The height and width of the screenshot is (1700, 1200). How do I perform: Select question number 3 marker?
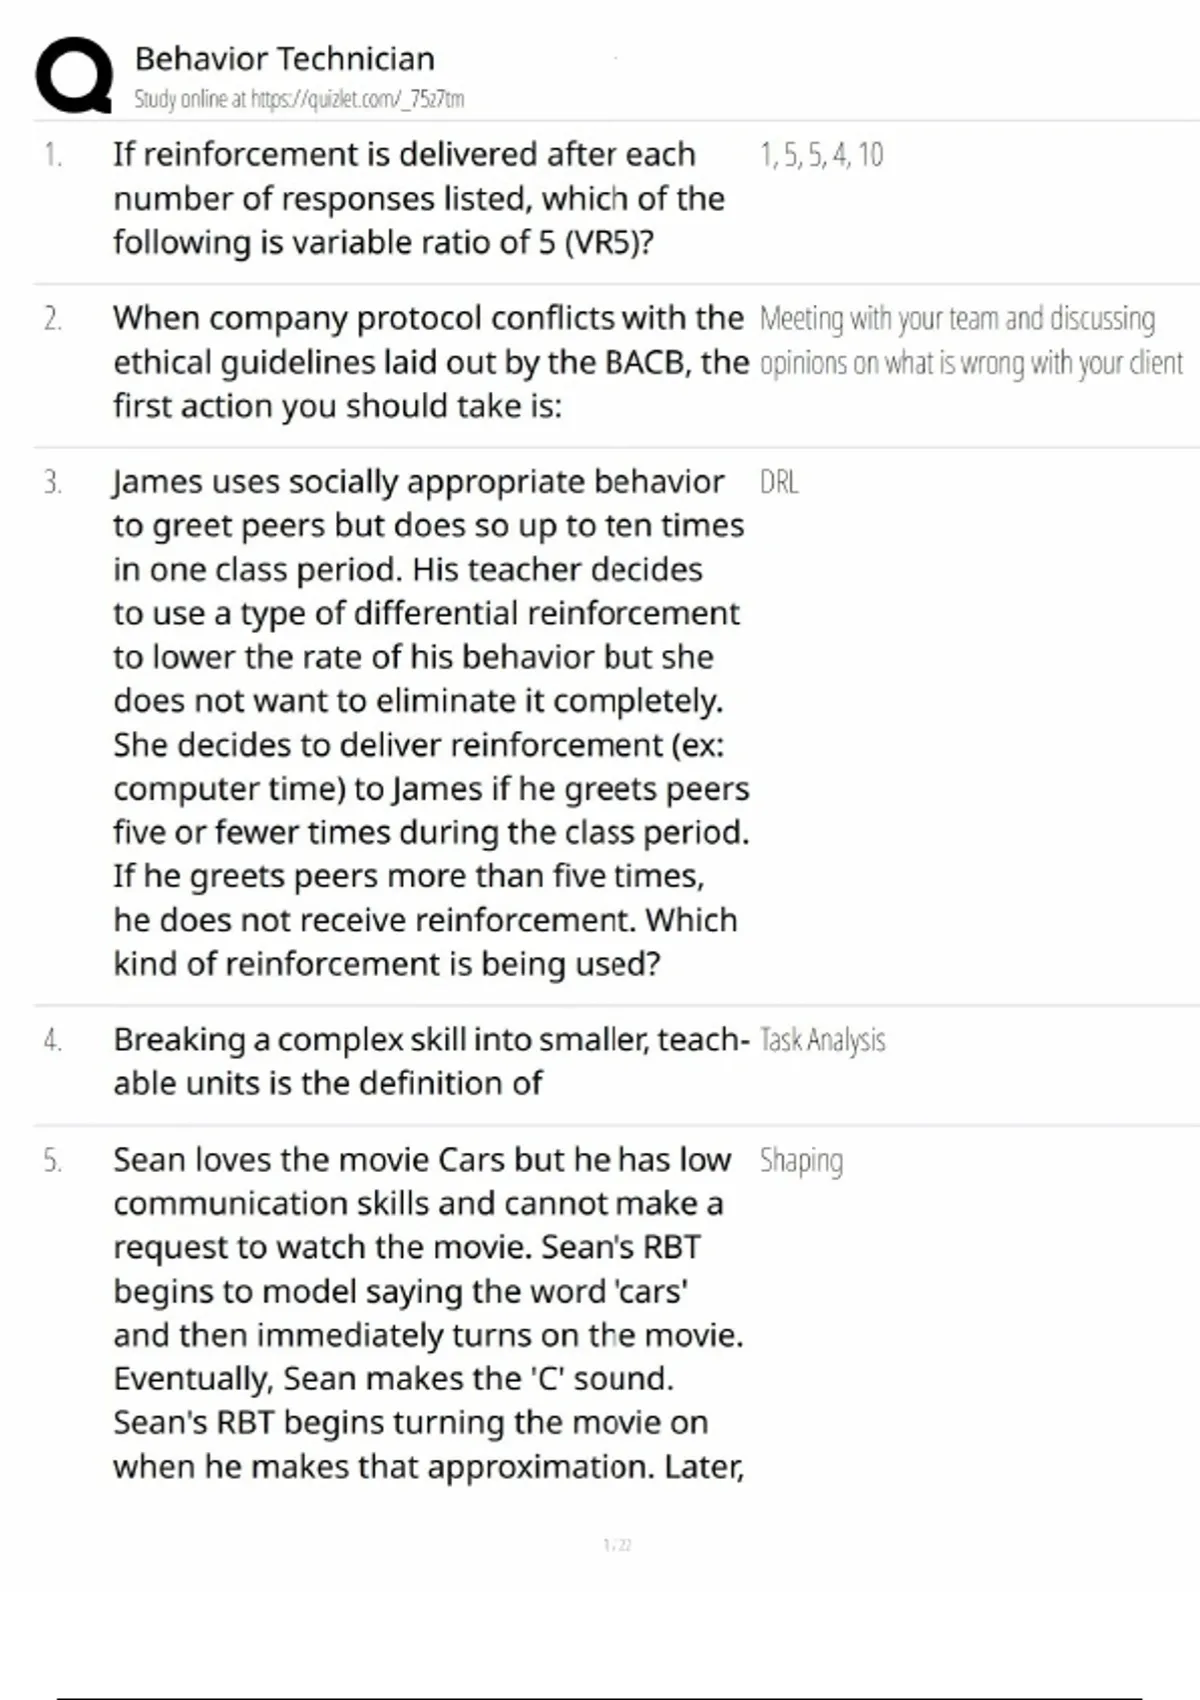pos(53,483)
